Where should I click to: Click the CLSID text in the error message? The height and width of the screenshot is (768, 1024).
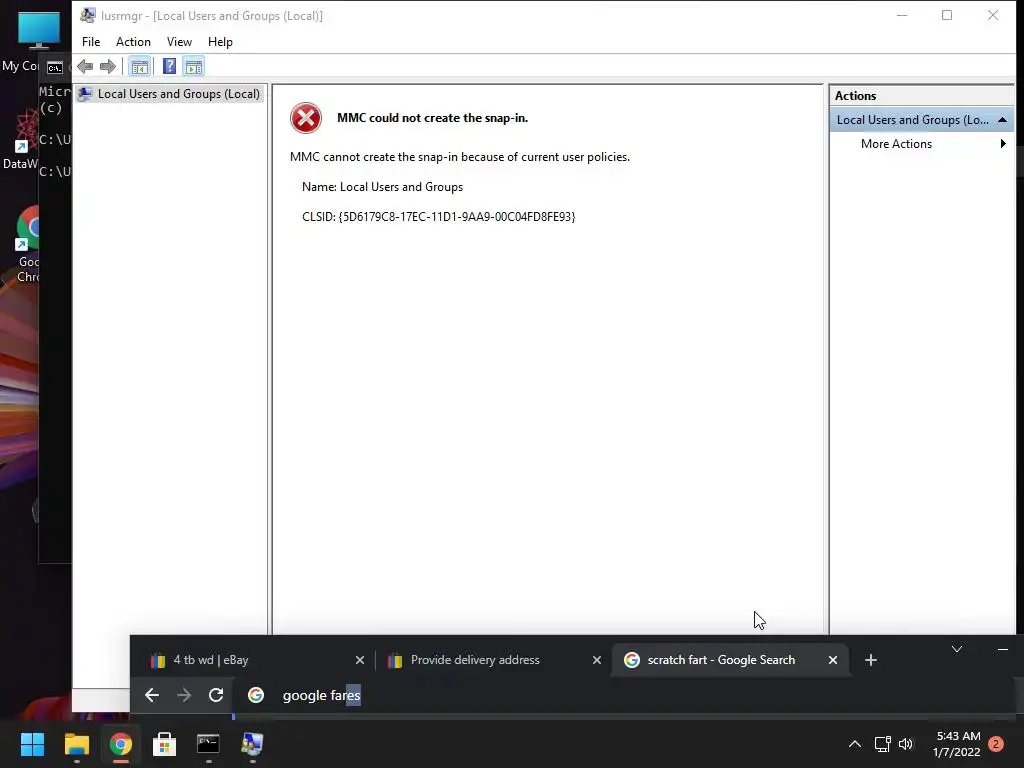click(x=438, y=217)
